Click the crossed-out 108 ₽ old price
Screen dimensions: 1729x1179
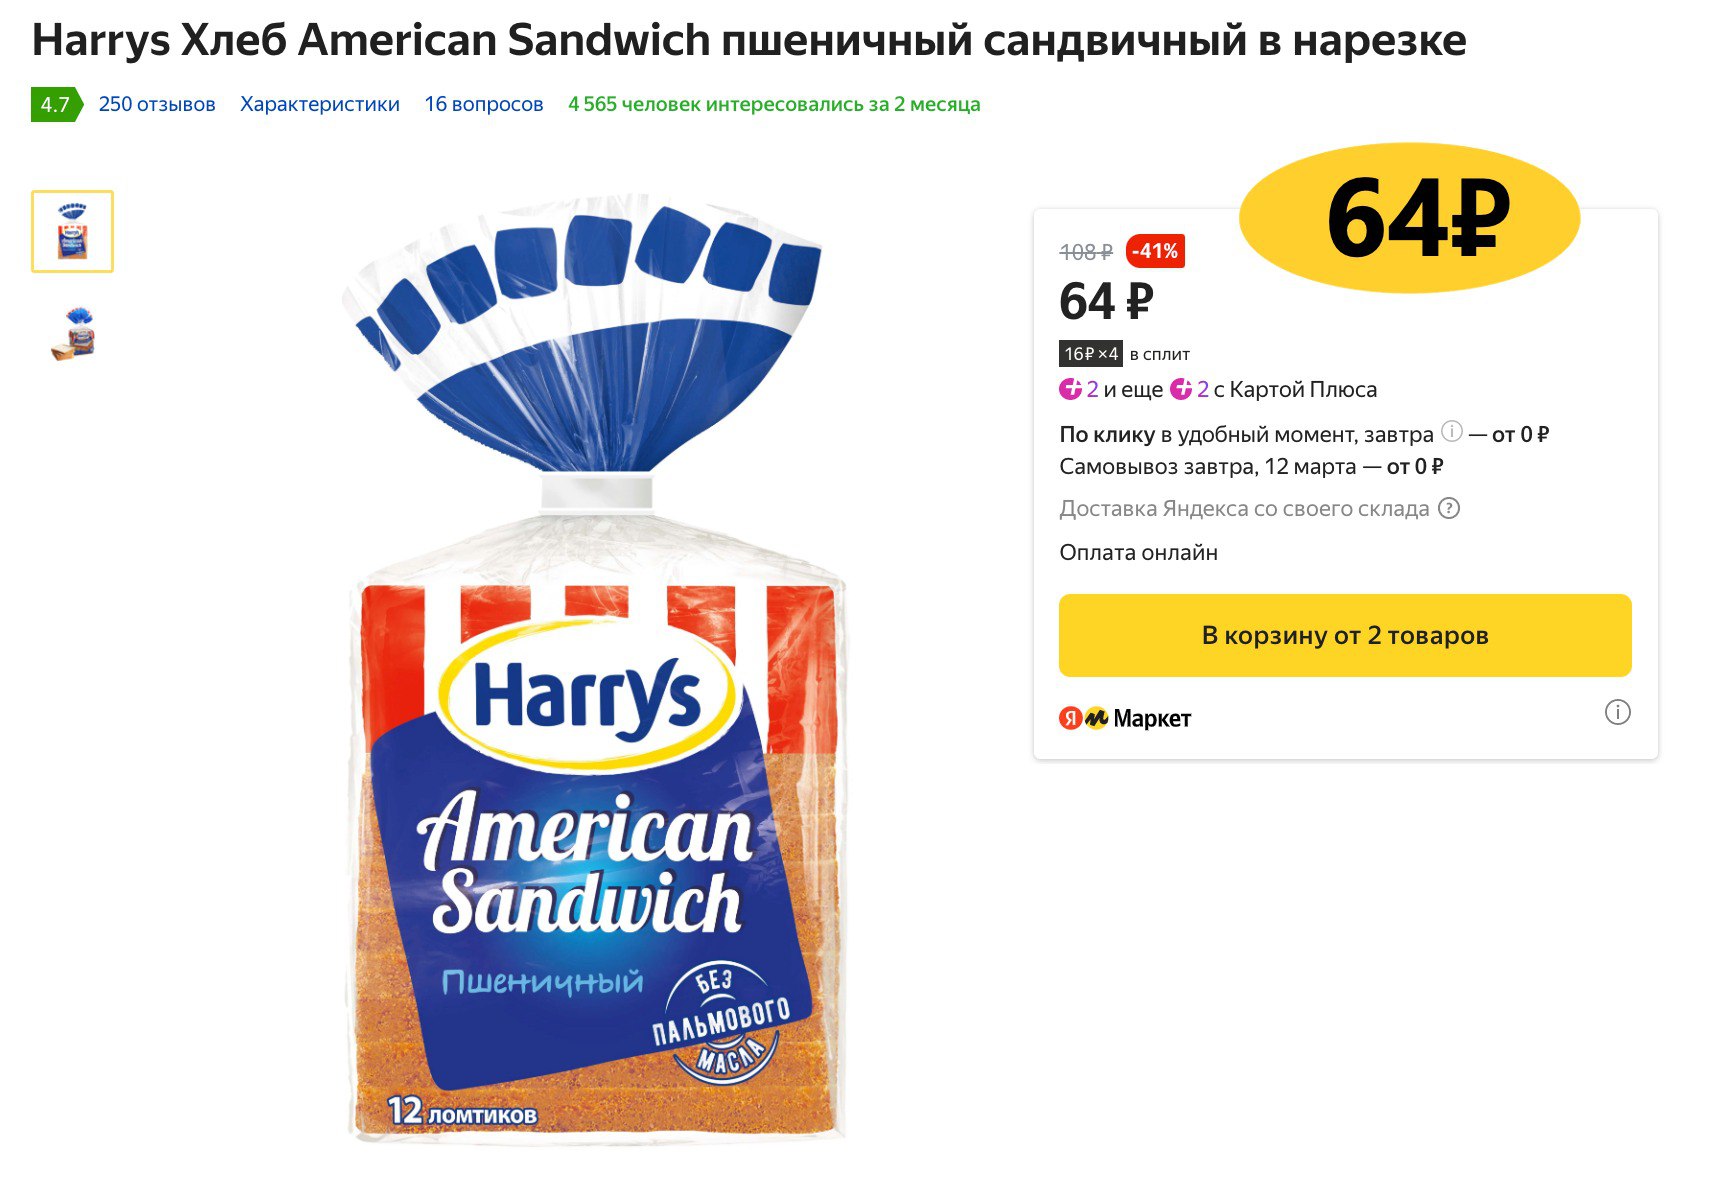1086,252
